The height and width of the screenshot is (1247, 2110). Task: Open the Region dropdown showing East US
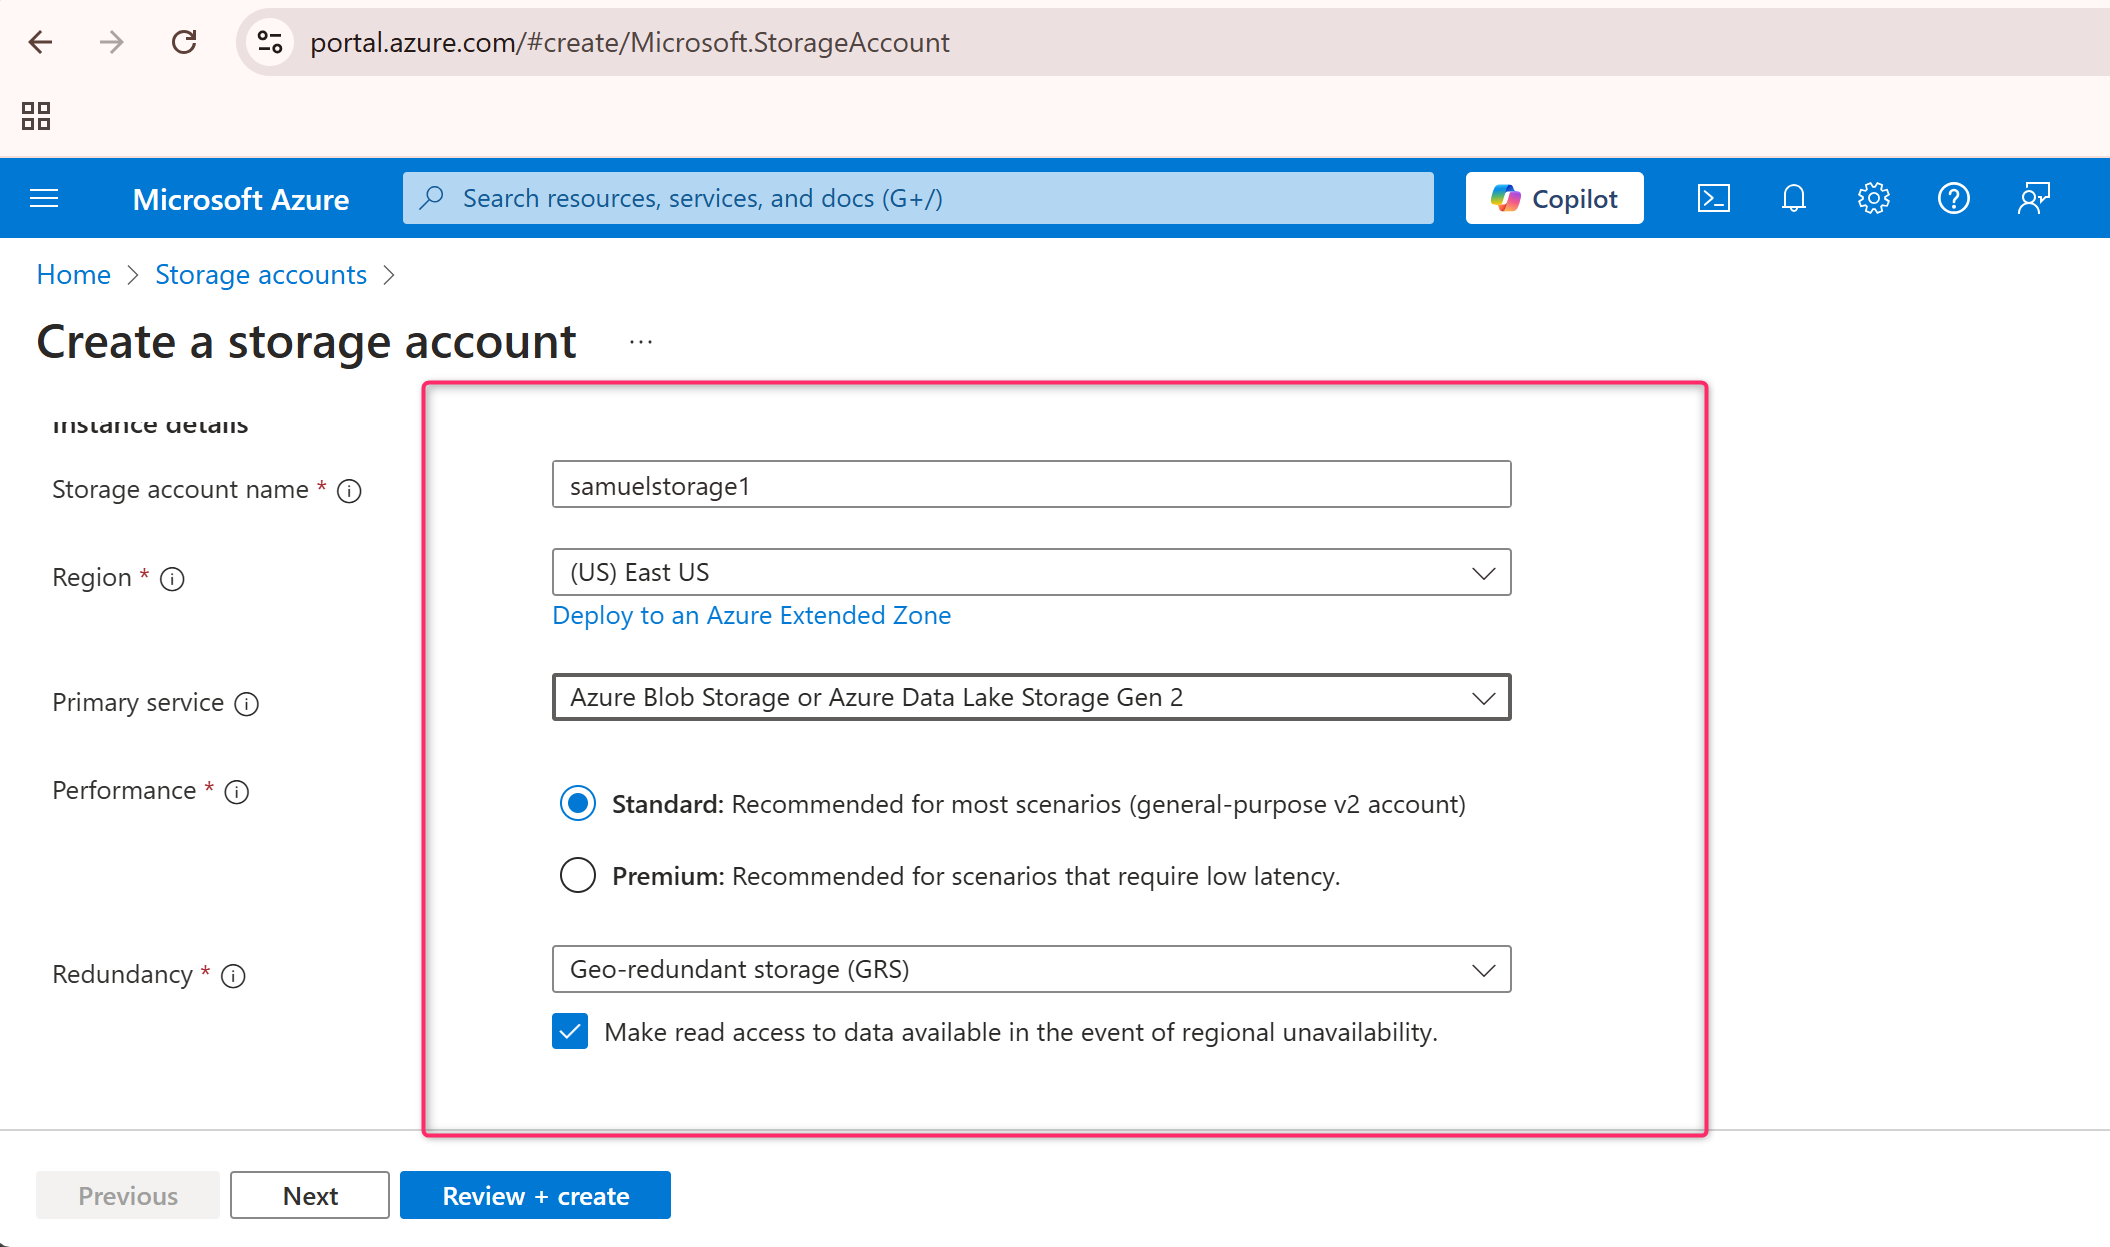click(1031, 572)
